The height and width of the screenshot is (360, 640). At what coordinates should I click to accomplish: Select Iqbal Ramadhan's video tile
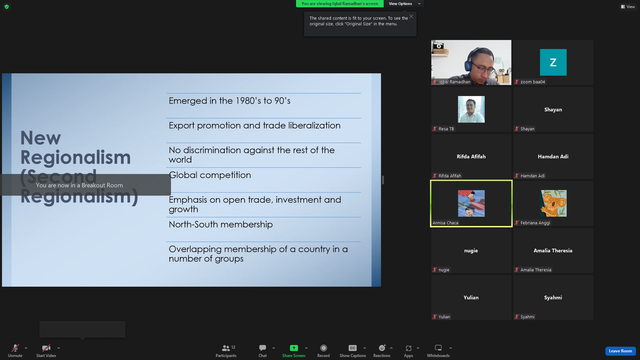[471, 62]
